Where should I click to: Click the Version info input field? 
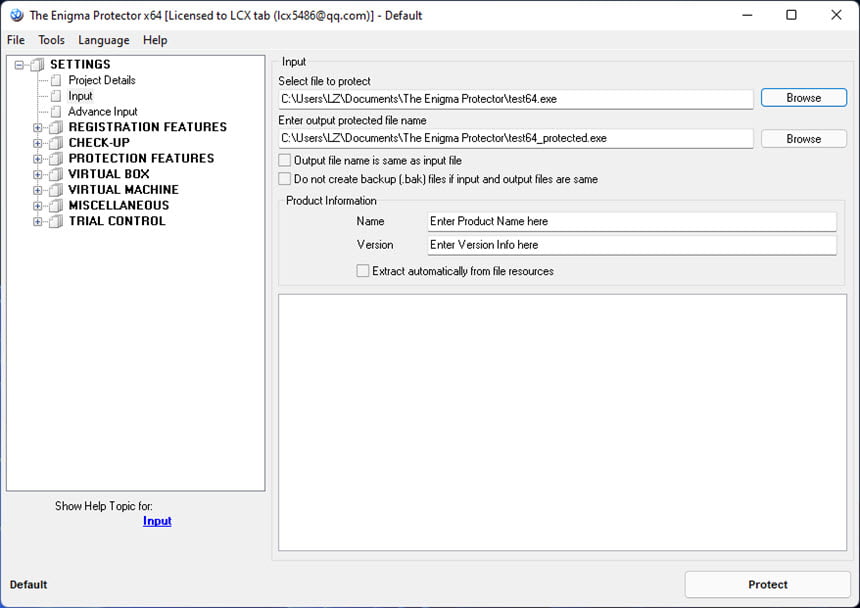(632, 245)
